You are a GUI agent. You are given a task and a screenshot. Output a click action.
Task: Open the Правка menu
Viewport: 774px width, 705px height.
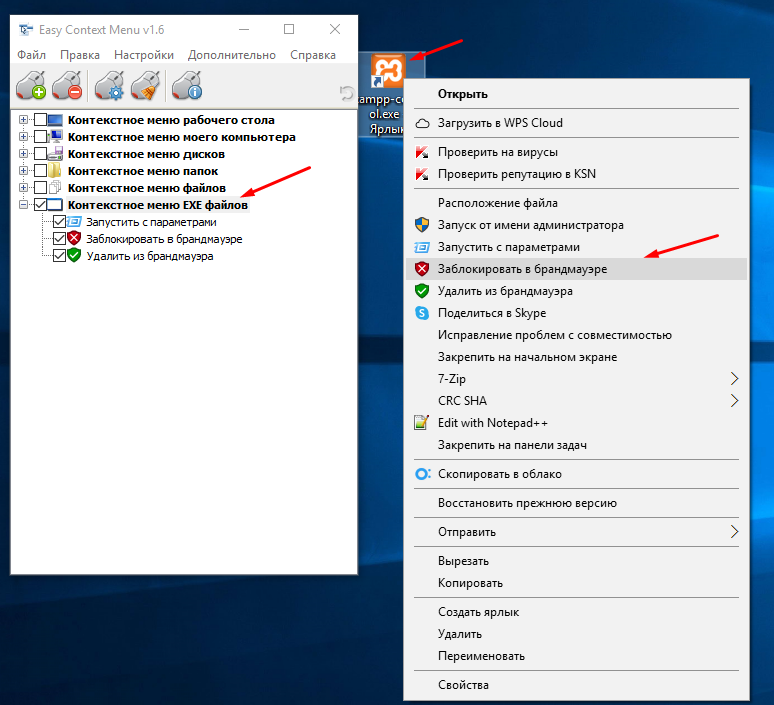pyautogui.click(x=80, y=55)
